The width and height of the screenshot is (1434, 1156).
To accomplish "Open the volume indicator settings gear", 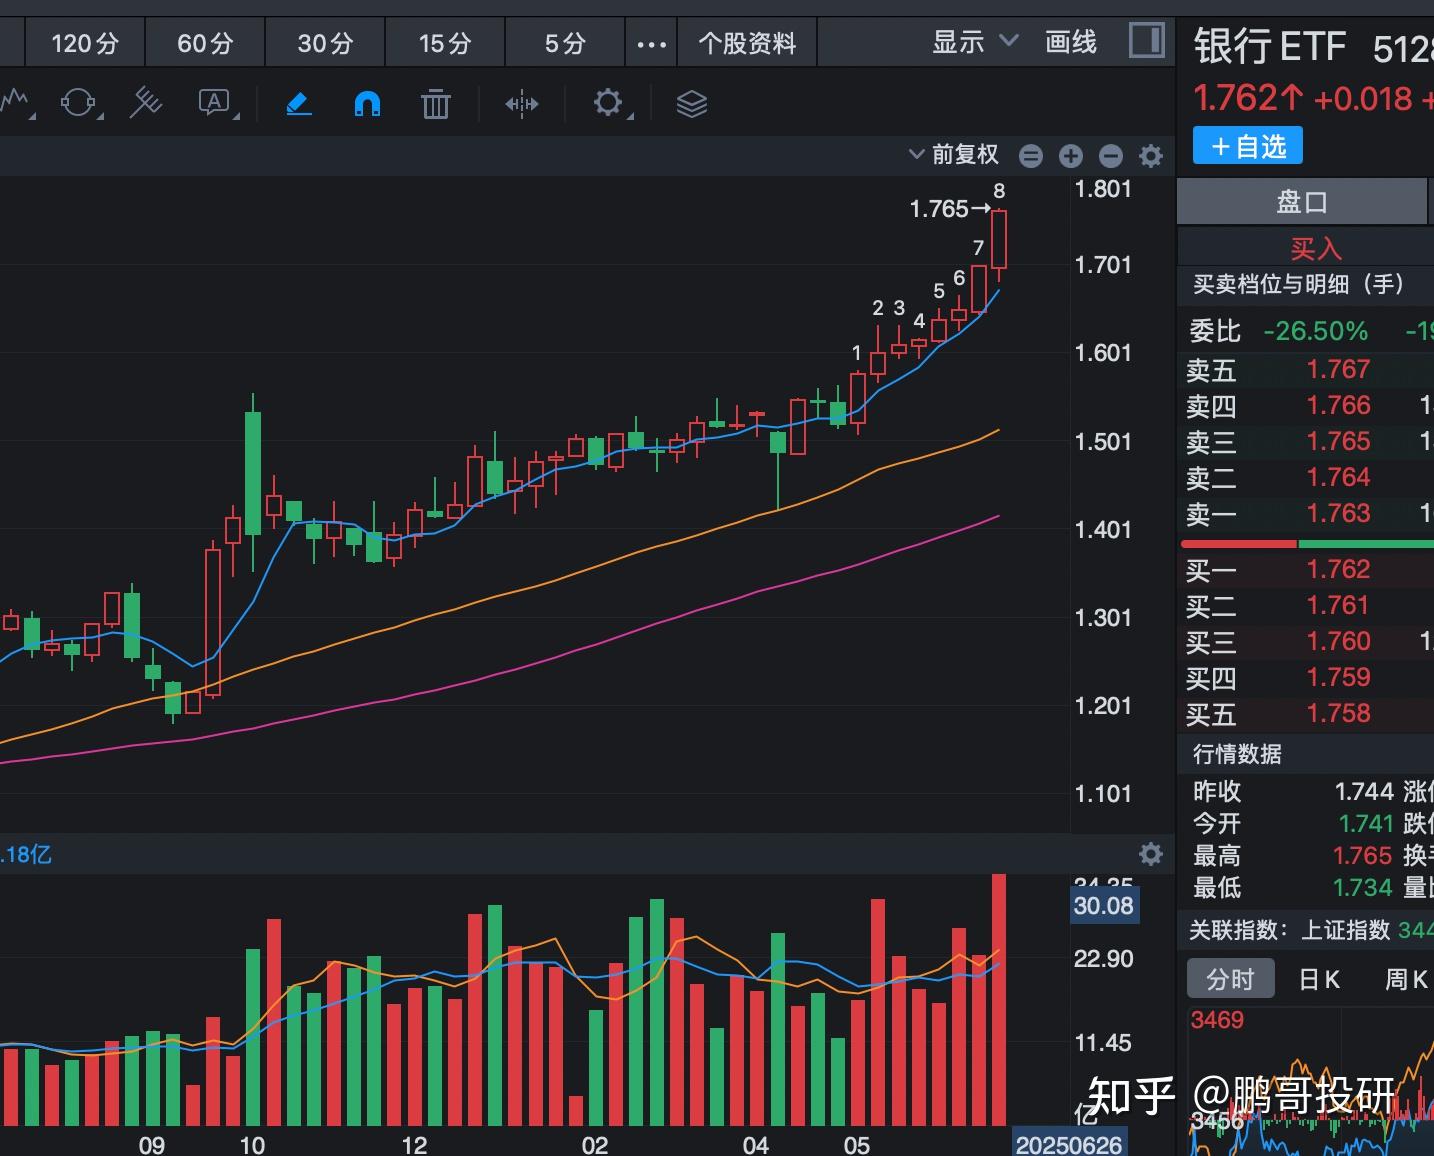I will point(1151,854).
